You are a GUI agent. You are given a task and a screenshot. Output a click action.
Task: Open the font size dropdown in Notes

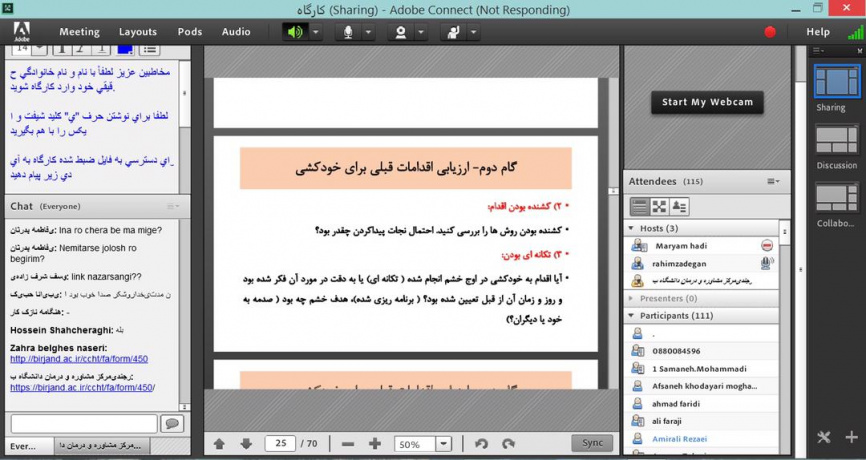[x=39, y=49]
